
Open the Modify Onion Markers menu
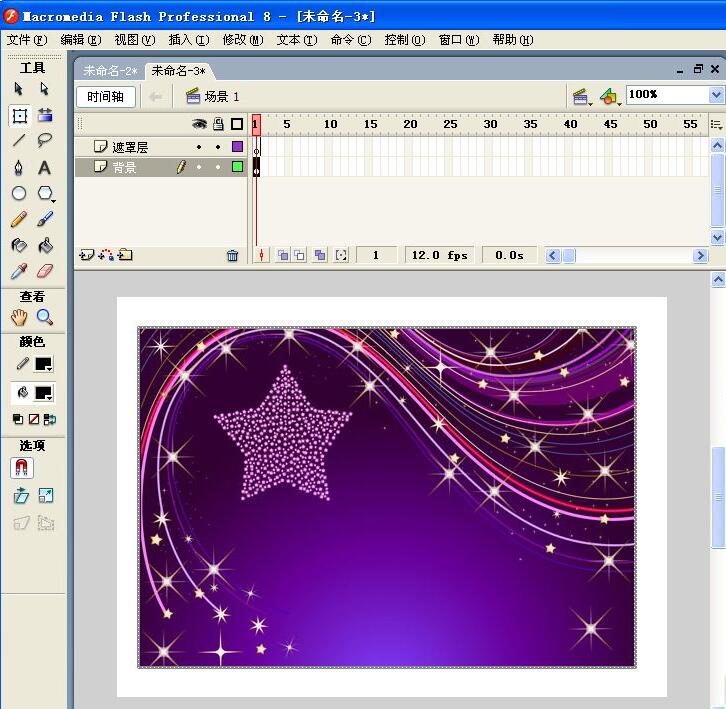(x=341, y=255)
